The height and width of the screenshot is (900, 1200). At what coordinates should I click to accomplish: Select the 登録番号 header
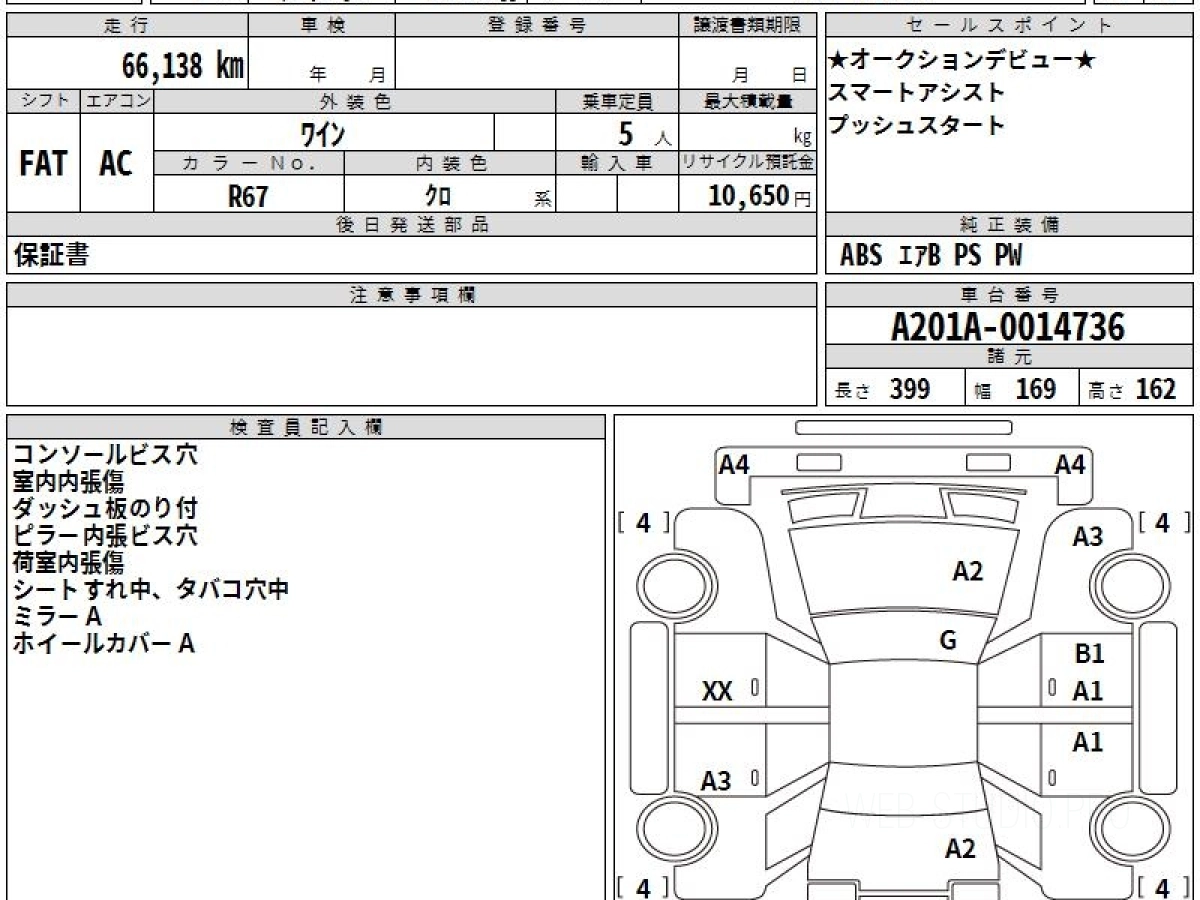537,26
